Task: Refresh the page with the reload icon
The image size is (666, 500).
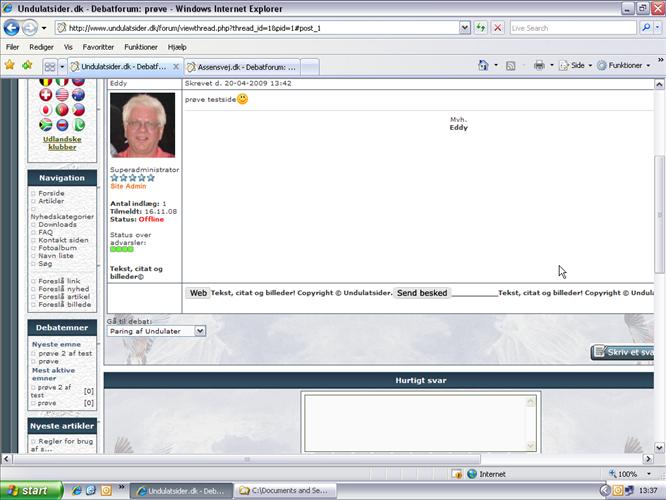Action: pos(480,27)
